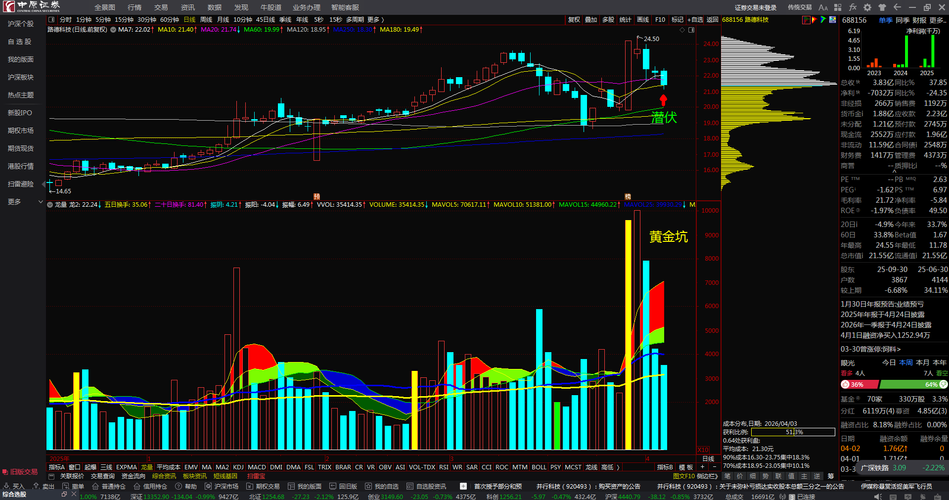Expand indicator tabs via arrow after 高低
This screenshot has height=500, width=949.
pyautogui.click(x=618, y=467)
